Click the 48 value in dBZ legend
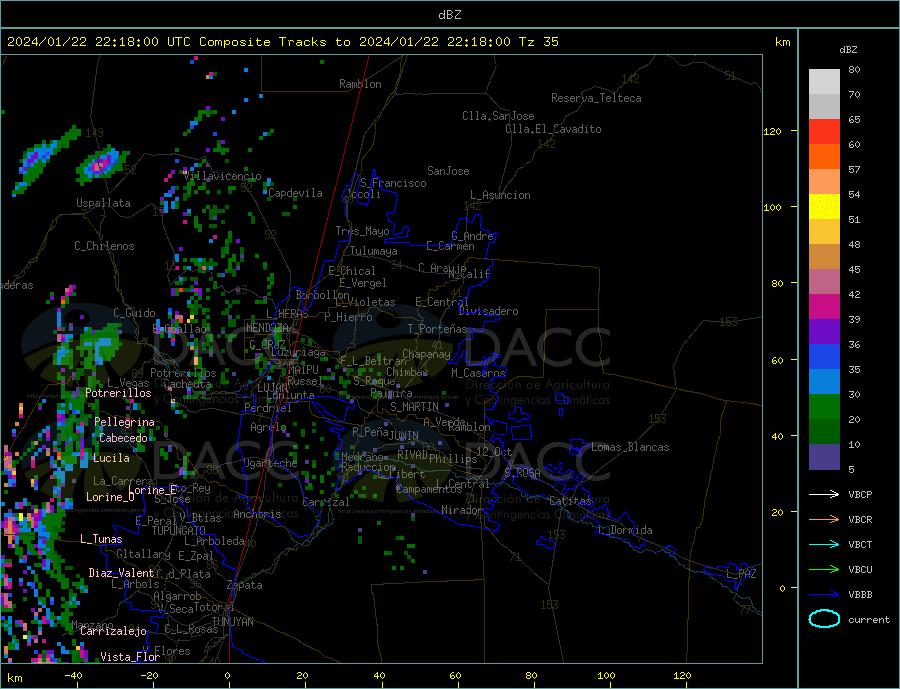The height and width of the screenshot is (689, 900). pos(854,245)
